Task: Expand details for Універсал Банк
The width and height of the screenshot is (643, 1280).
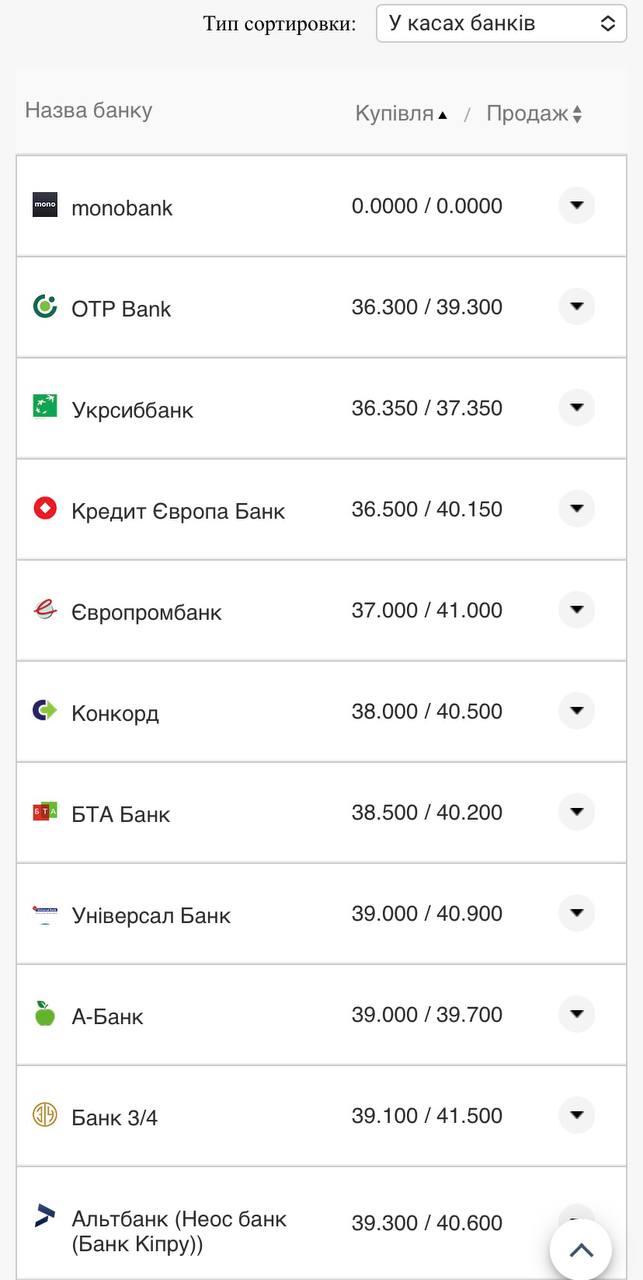Action: pos(577,913)
